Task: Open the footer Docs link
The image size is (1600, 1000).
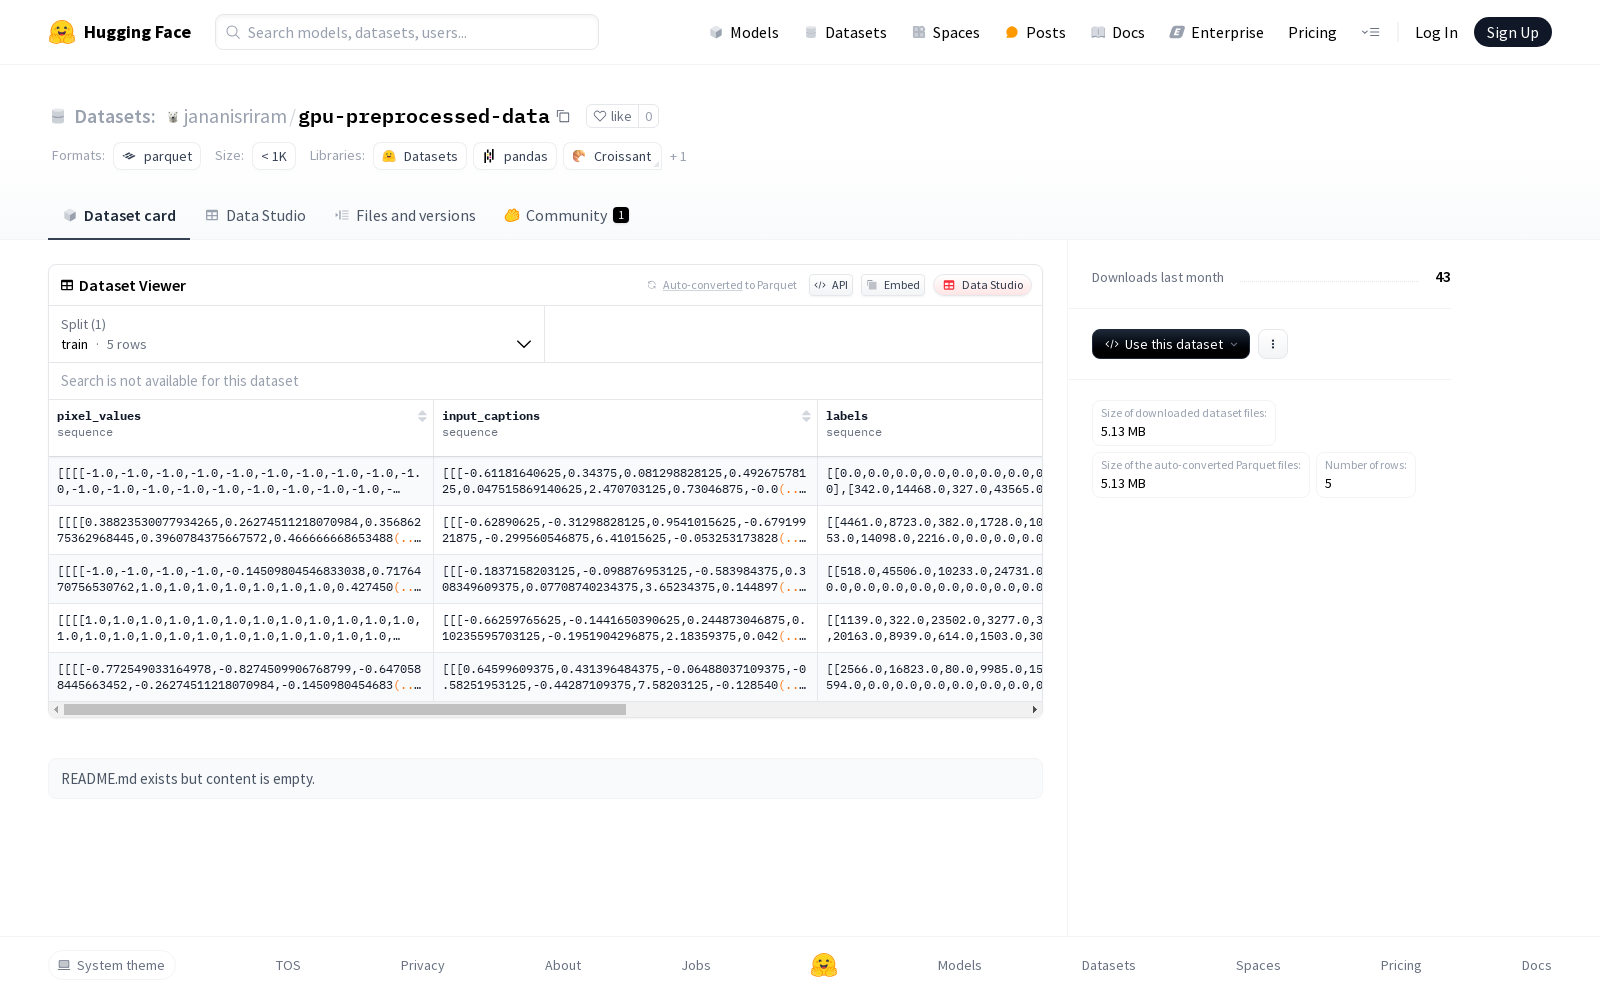Action: click(1536, 965)
